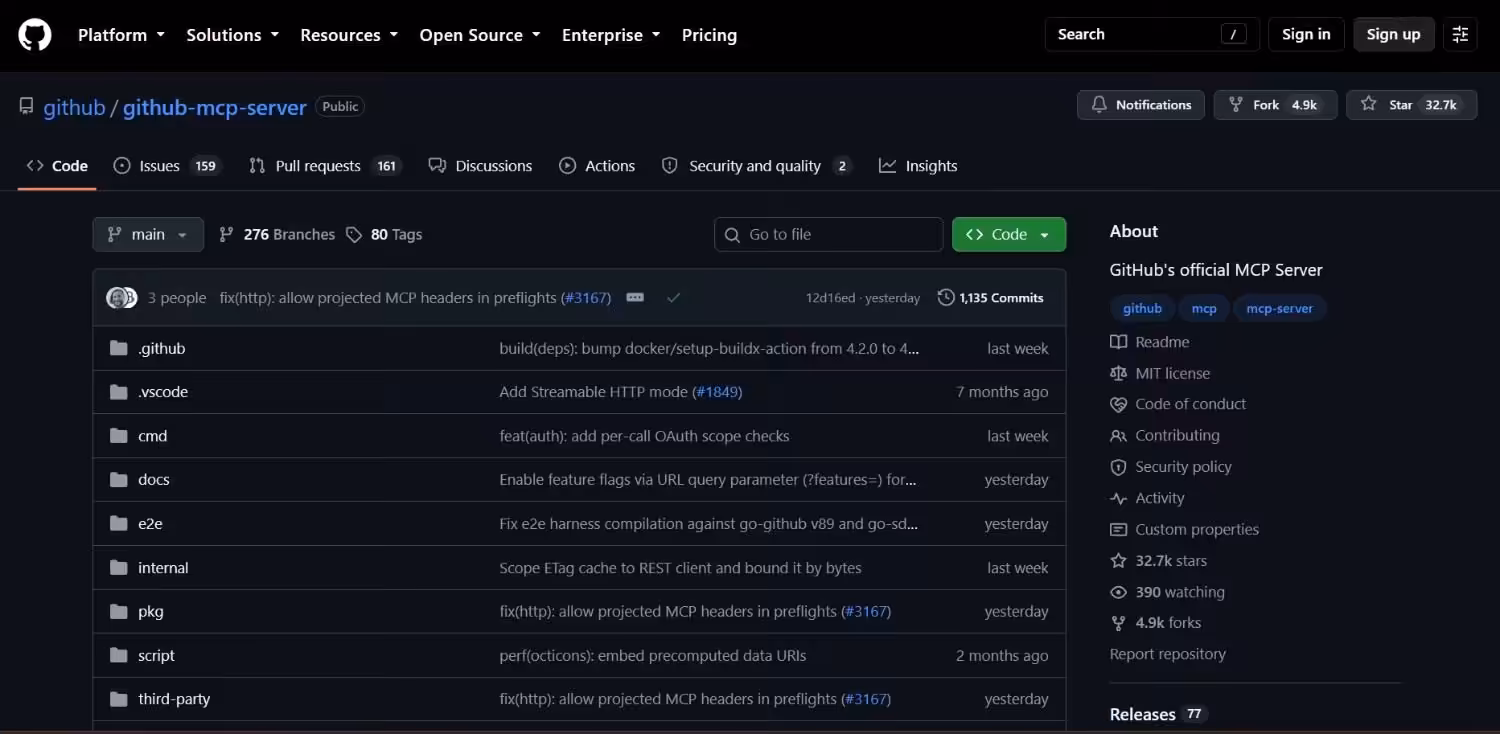
Task: Select the mcp-server topic tag
Action: pos(1279,309)
